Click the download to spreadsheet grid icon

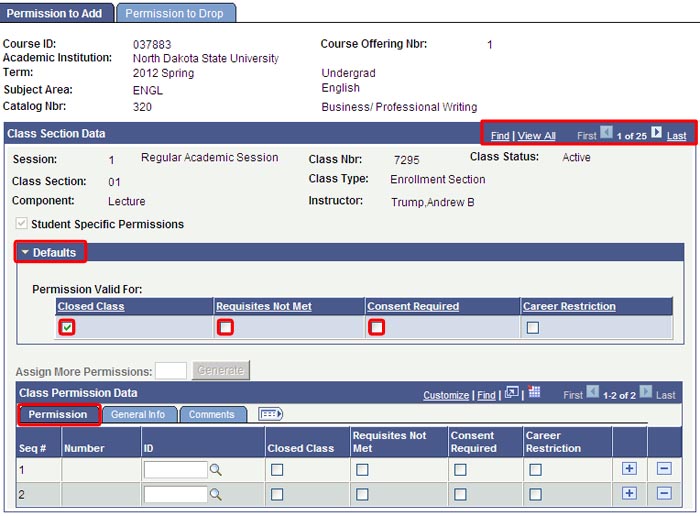pos(533,393)
